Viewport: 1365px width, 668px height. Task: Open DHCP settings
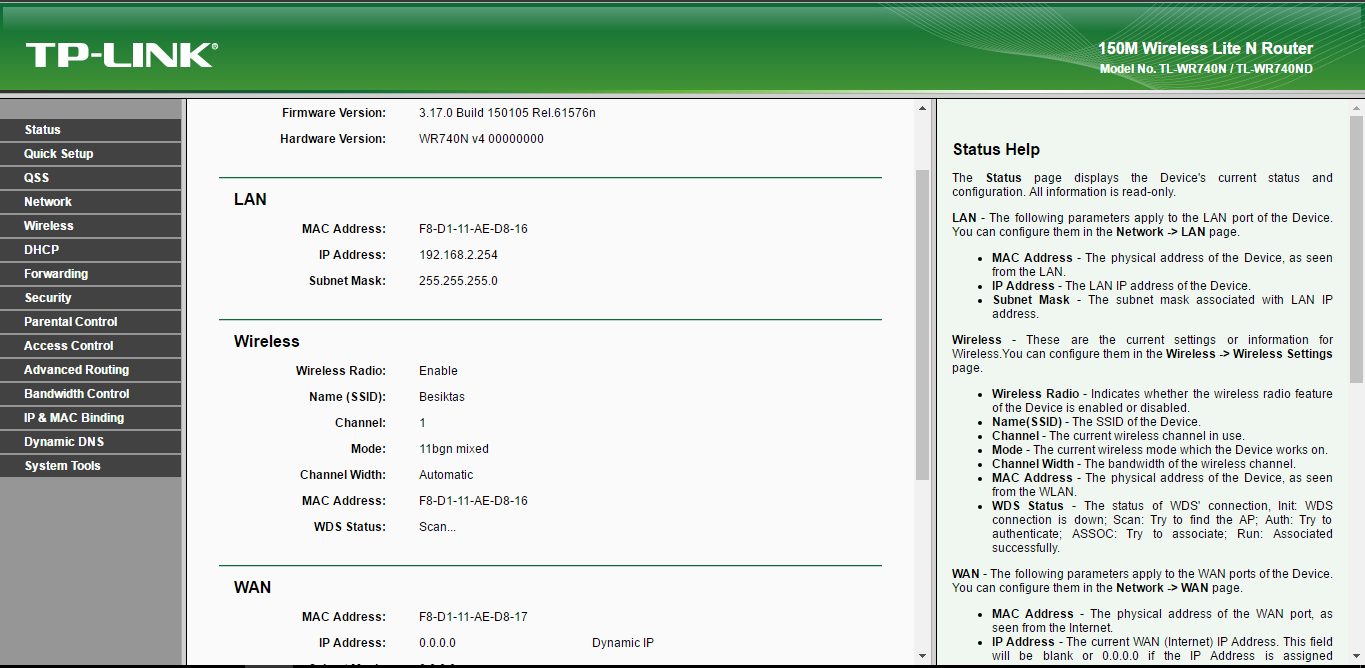pos(91,250)
